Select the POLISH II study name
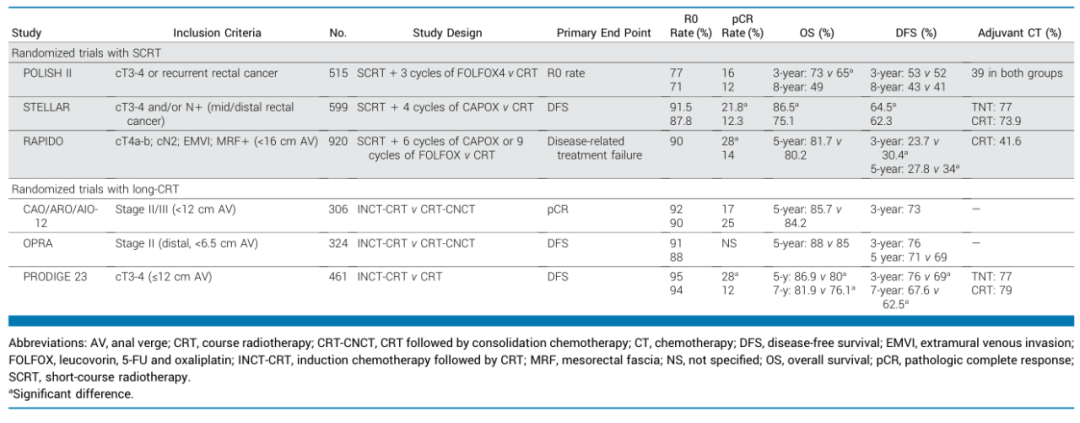Viewport: 1080px width, 423px height. tap(50, 74)
